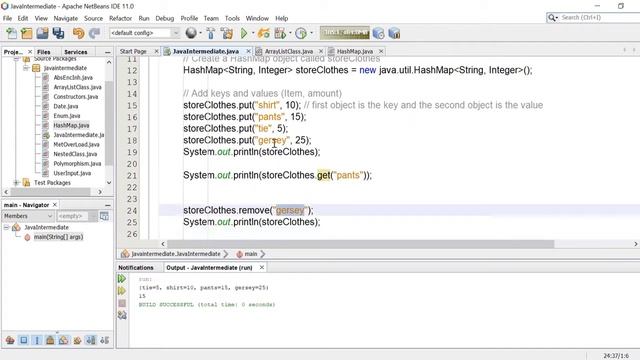Viewport: 640px width, 360px height.
Task: Open the Refactor menu
Action: [x=120, y=18]
